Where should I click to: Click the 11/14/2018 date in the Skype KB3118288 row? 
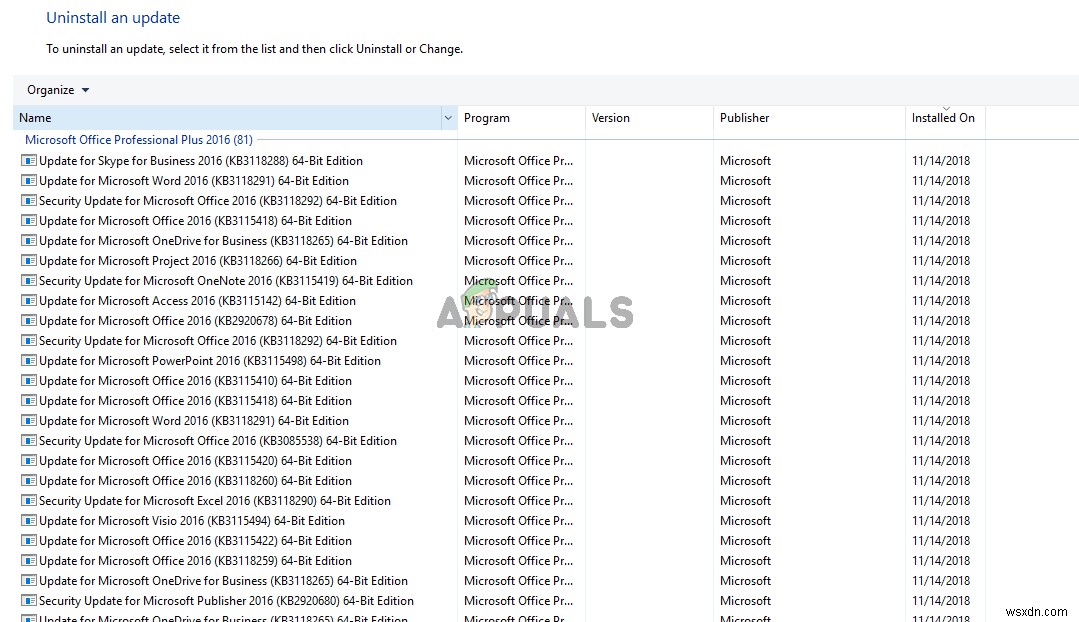(x=941, y=160)
